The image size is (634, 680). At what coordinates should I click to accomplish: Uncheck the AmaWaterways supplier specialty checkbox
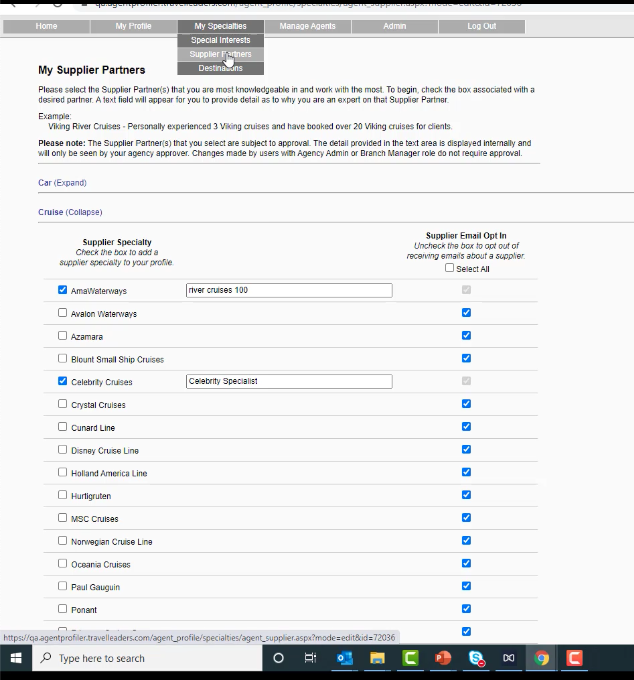(x=62, y=290)
